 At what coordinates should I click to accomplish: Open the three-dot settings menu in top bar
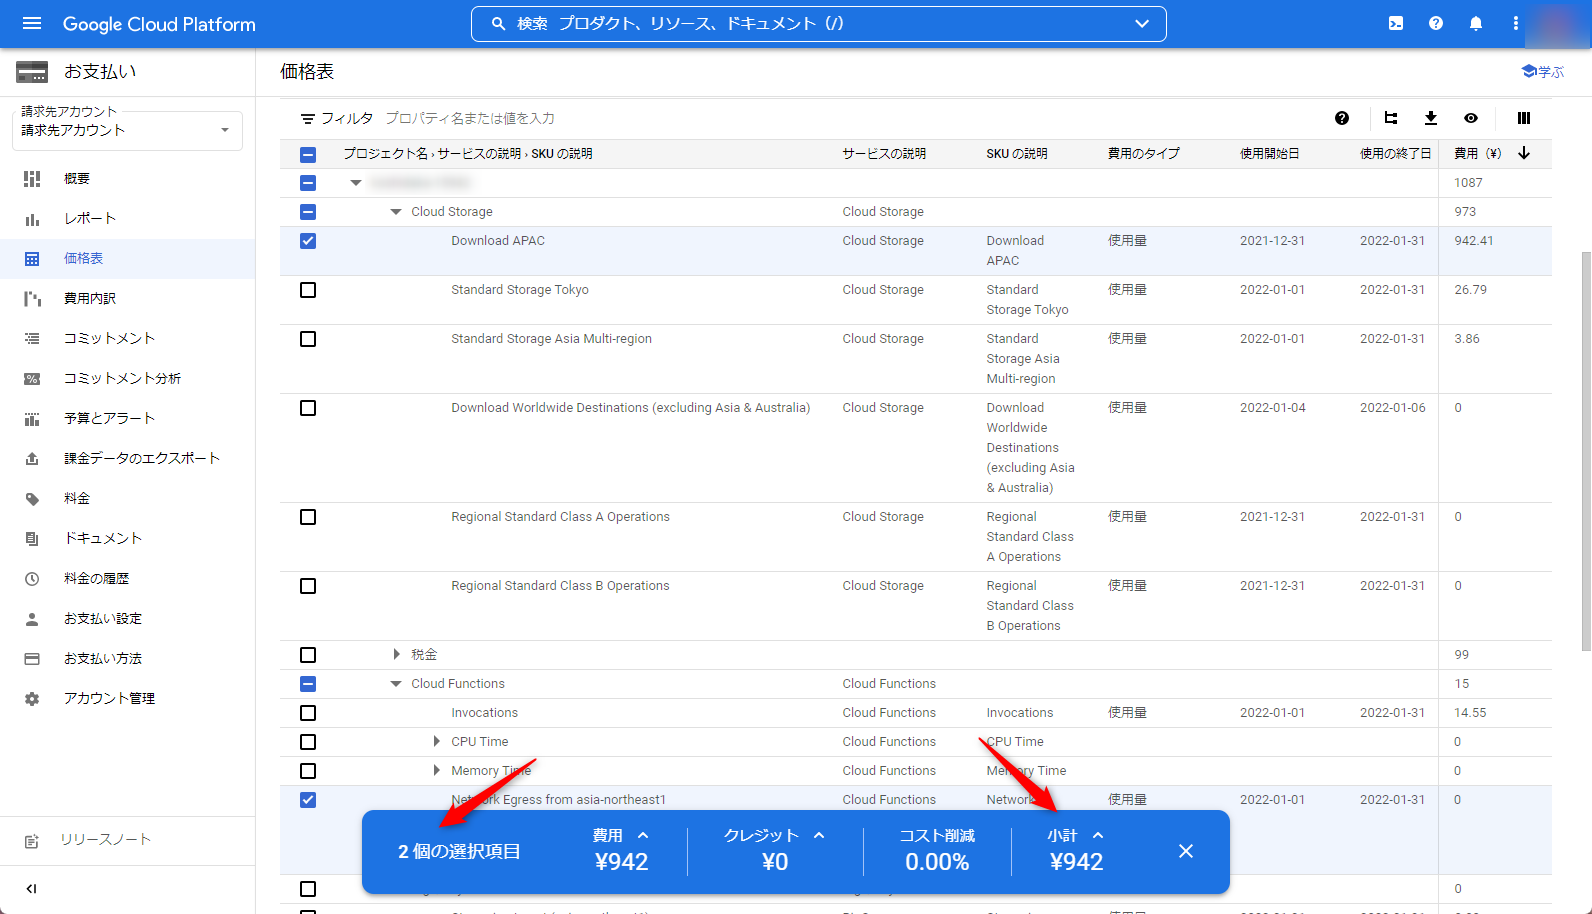1516,24
